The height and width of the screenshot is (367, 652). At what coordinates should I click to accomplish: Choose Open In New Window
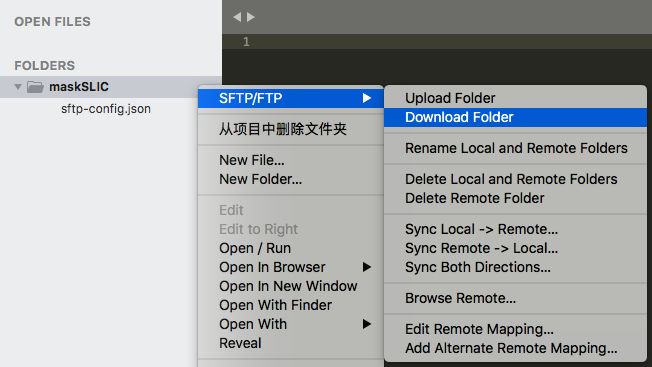coord(291,286)
